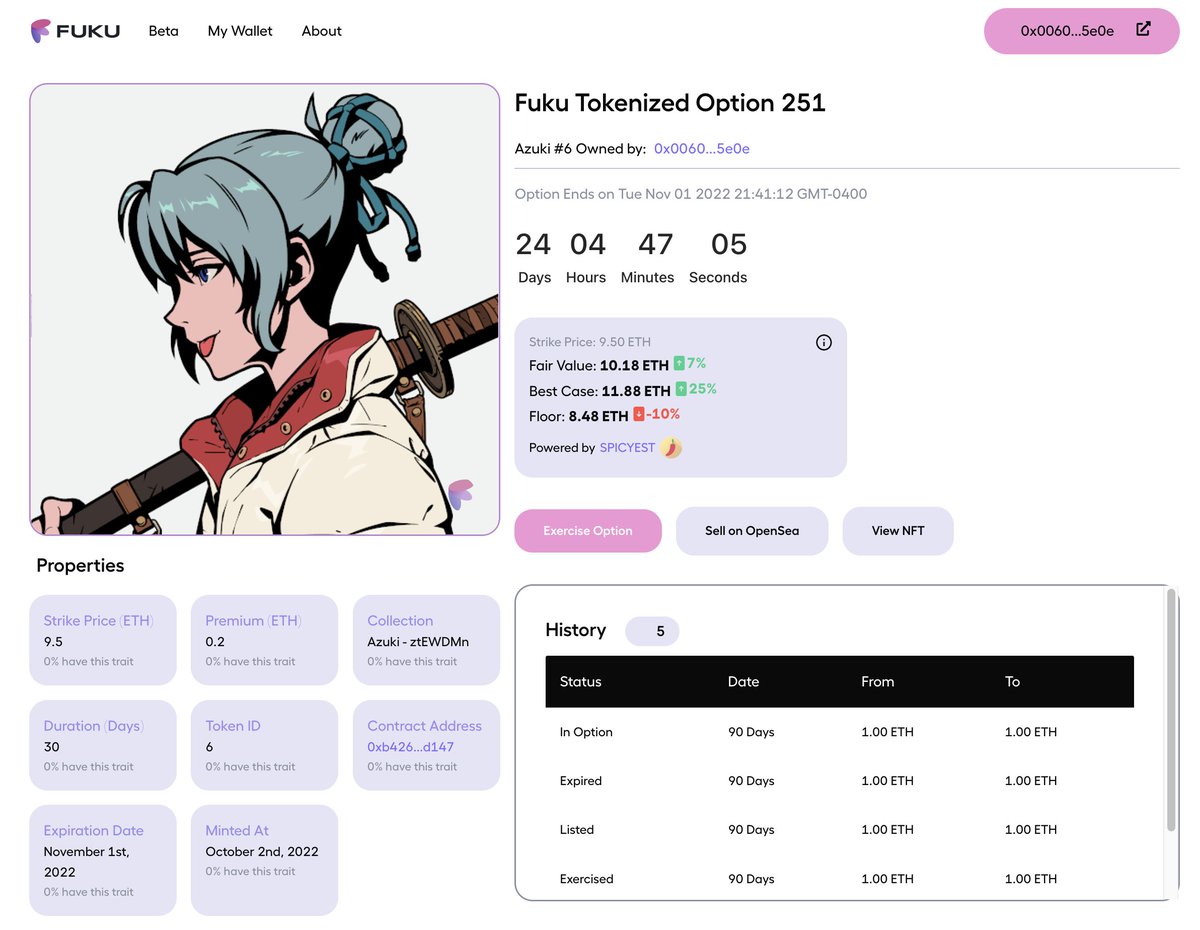Click the Best Case 11.88 ETH text
This screenshot has height=930, width=1200.
[600, 391]
